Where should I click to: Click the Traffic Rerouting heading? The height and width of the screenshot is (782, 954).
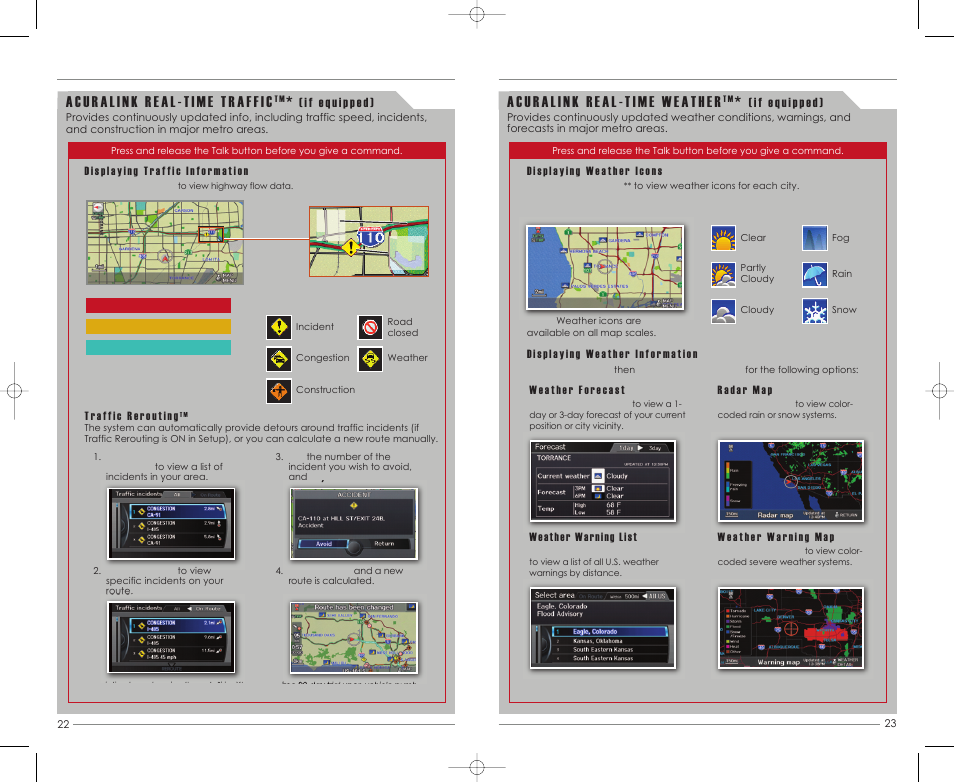coord(136,416)
